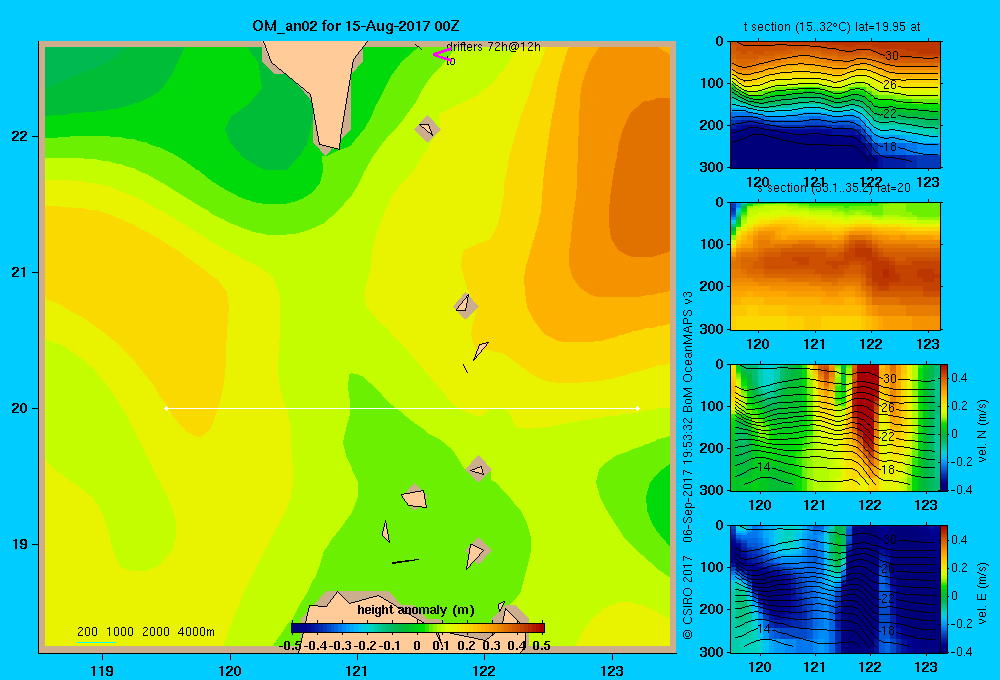Click the depth label 100 on temperature section

pos(711,83)
